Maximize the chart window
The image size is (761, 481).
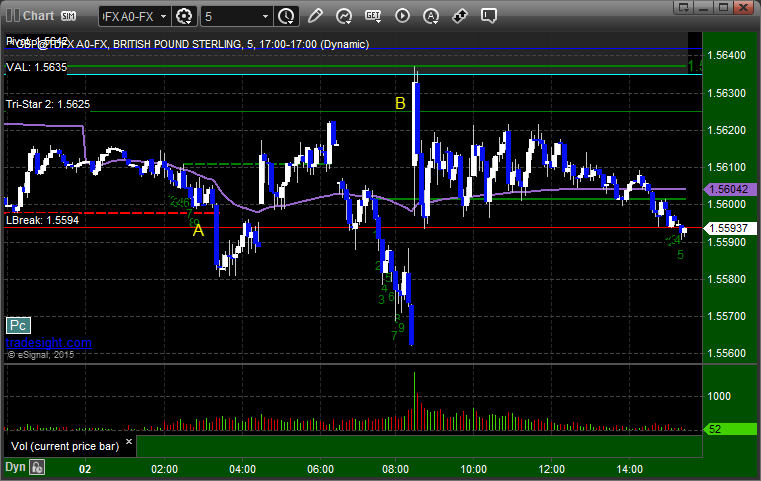pyautogui.click(x=723, y=7)
